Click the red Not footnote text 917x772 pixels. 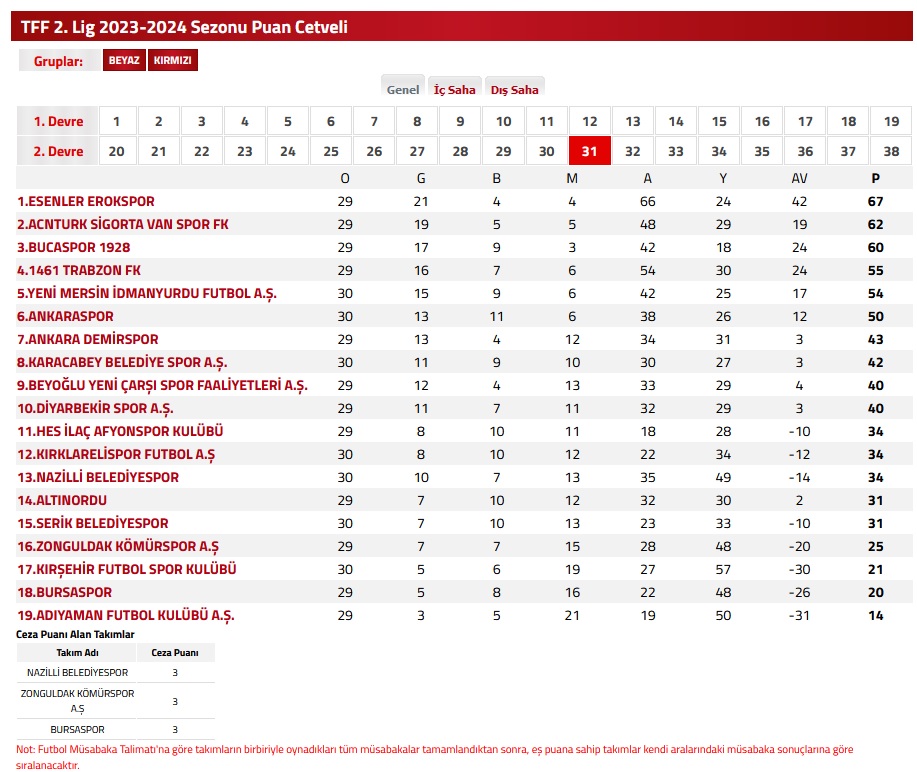(435, 757)
